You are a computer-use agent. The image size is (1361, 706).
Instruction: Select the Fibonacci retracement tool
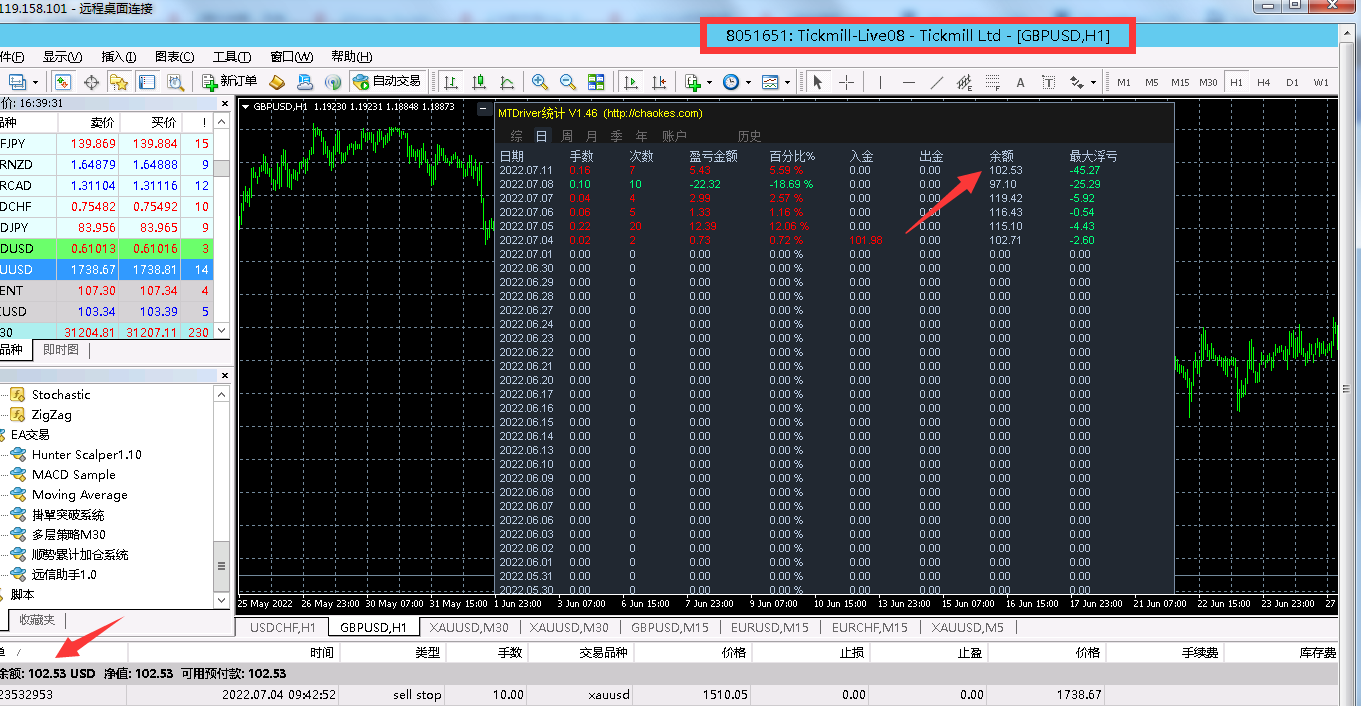click(992, 82)
